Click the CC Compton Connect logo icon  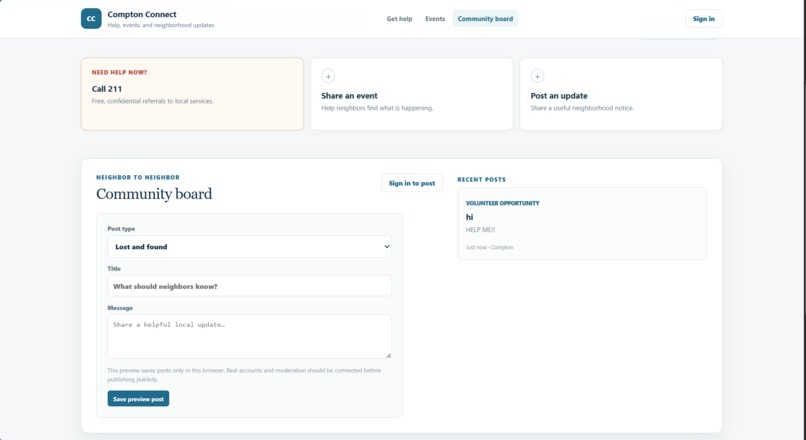[91, 19]
